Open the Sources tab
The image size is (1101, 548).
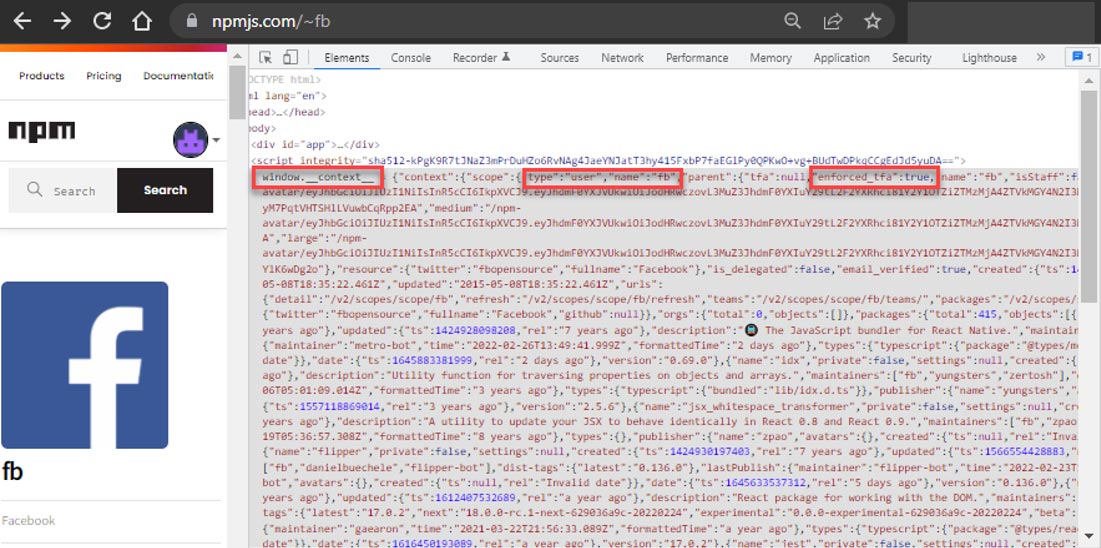560,58
